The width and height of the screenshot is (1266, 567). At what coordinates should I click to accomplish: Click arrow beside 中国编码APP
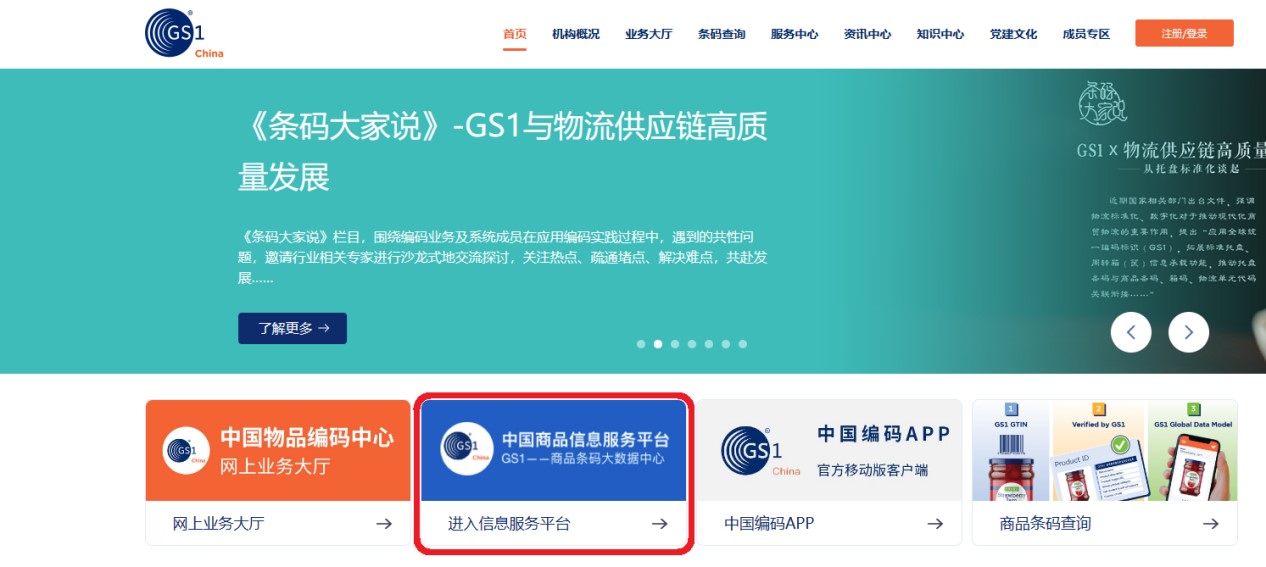935,523
